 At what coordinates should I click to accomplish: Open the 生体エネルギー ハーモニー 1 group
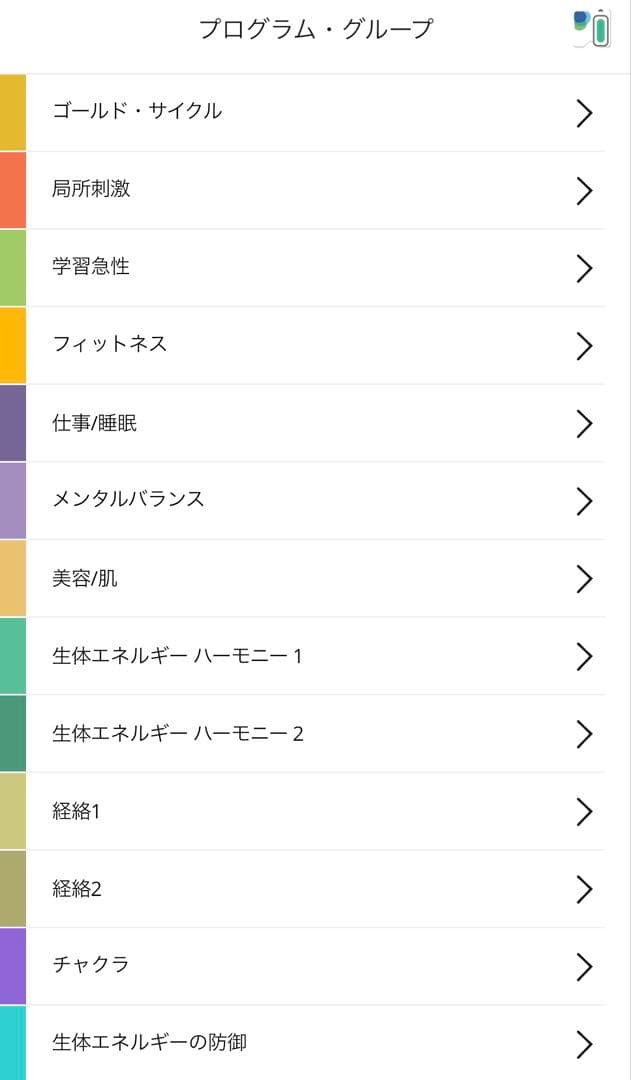click(x=300, y=656)
